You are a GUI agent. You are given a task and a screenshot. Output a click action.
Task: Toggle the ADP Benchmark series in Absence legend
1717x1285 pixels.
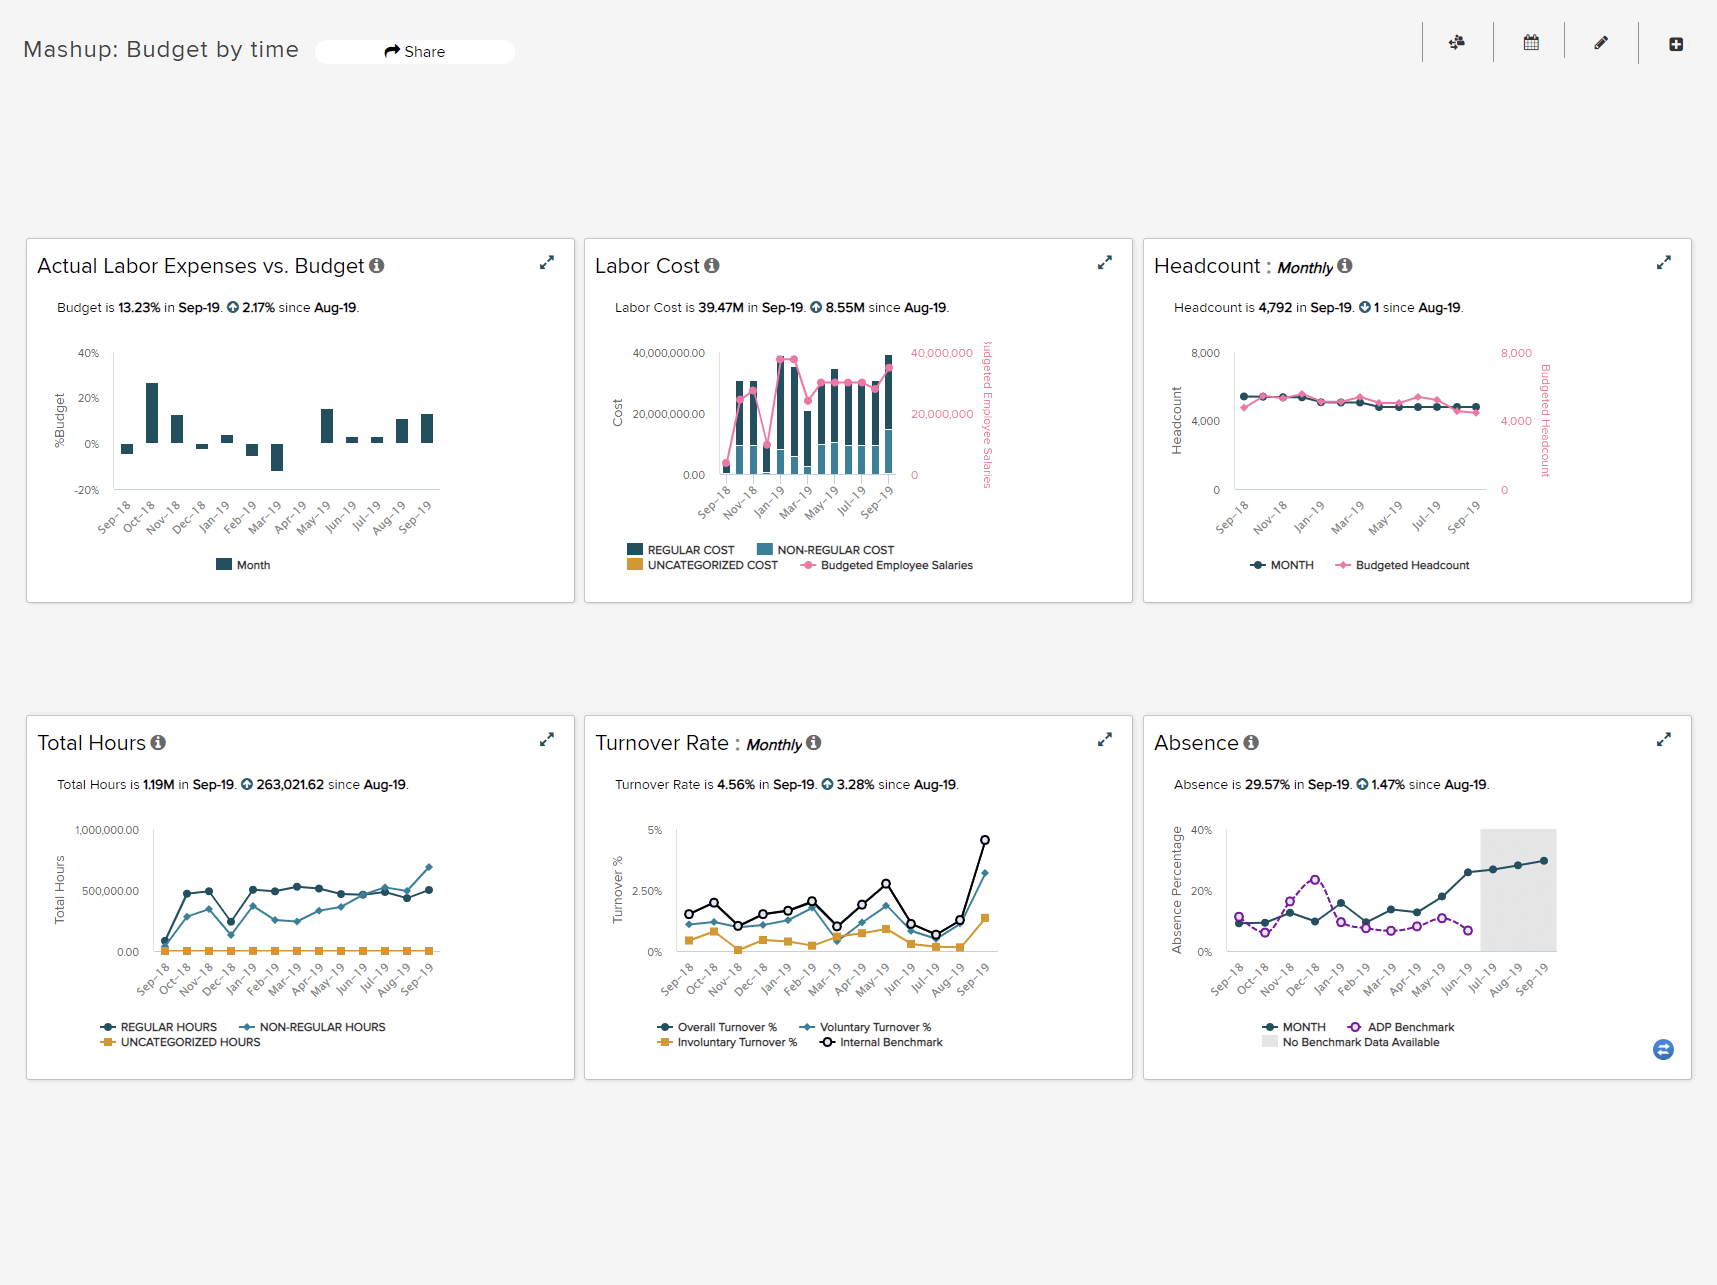pos(1401,1027)
